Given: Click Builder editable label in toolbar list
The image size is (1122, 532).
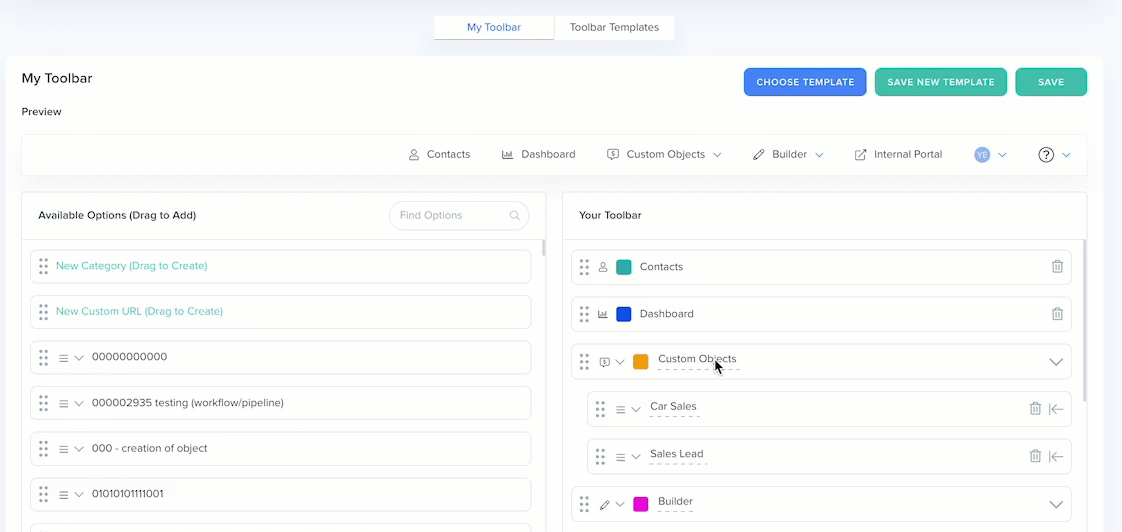Looking at the screenshot, I should (x=675, y=502).
